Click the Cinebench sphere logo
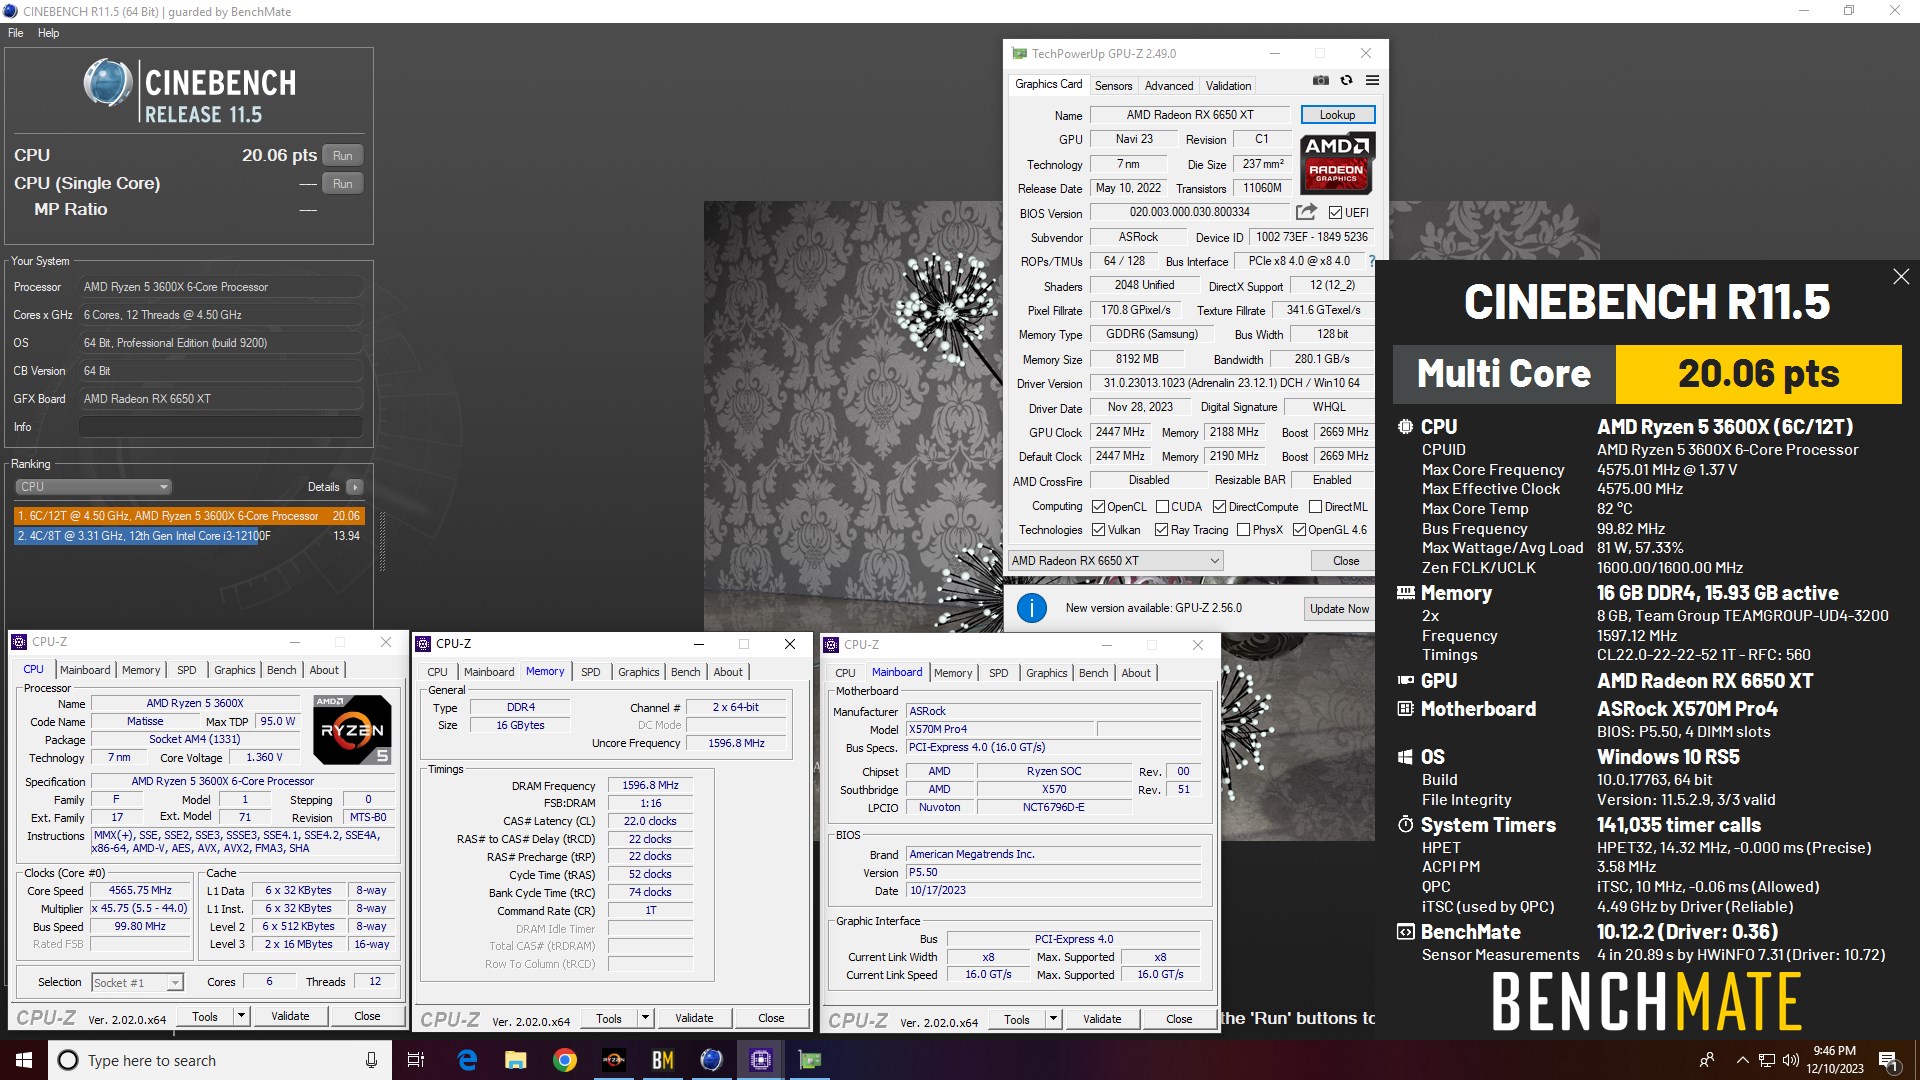 108,83
